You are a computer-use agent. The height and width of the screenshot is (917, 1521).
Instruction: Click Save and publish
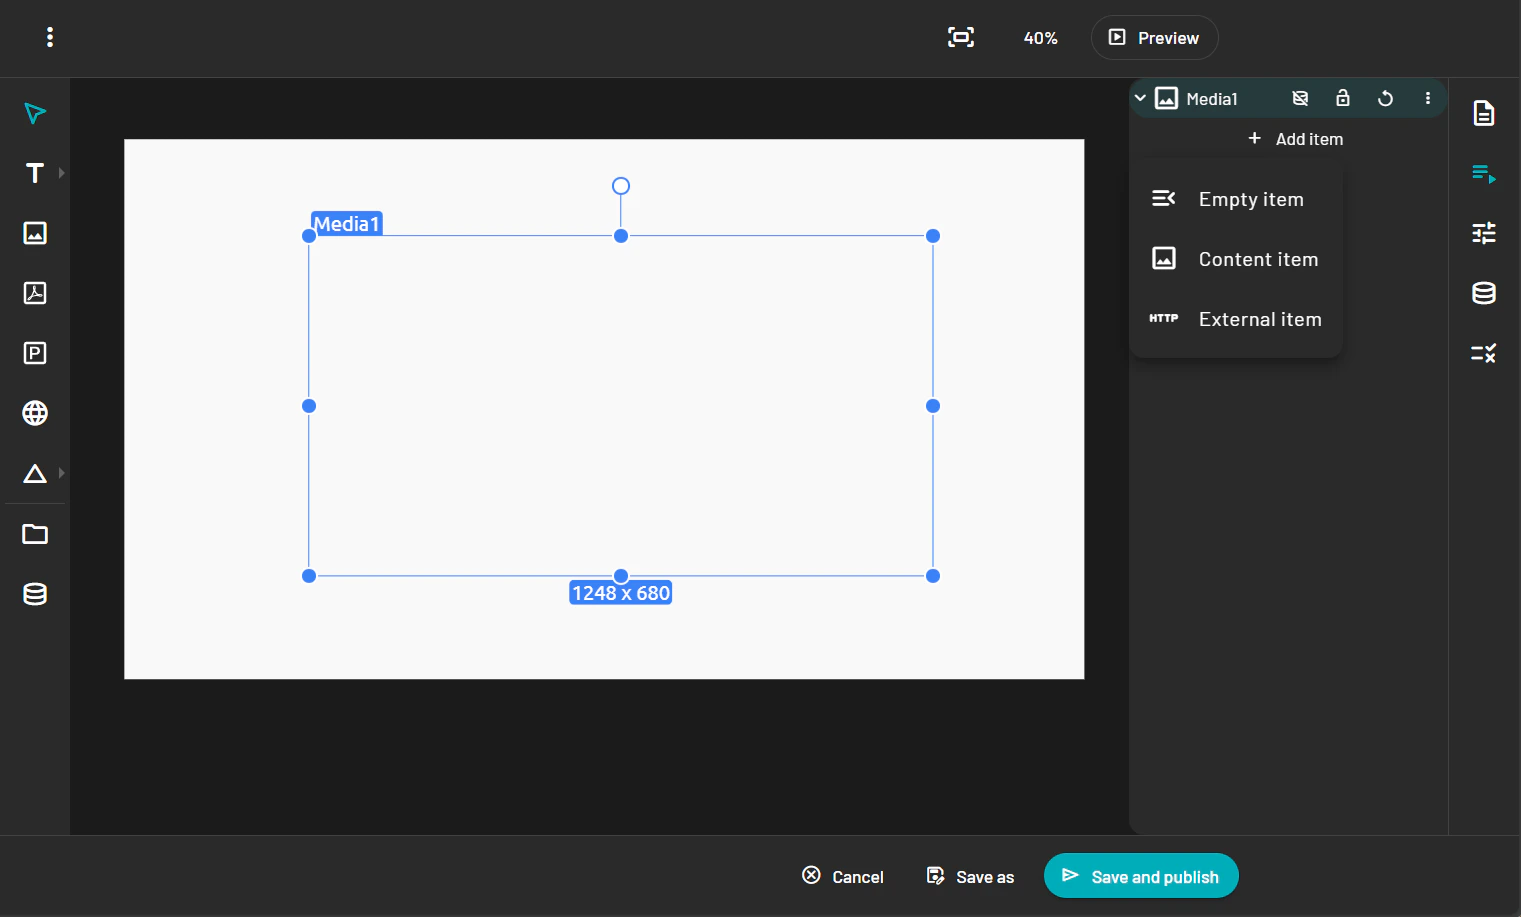pos(1141,876)
